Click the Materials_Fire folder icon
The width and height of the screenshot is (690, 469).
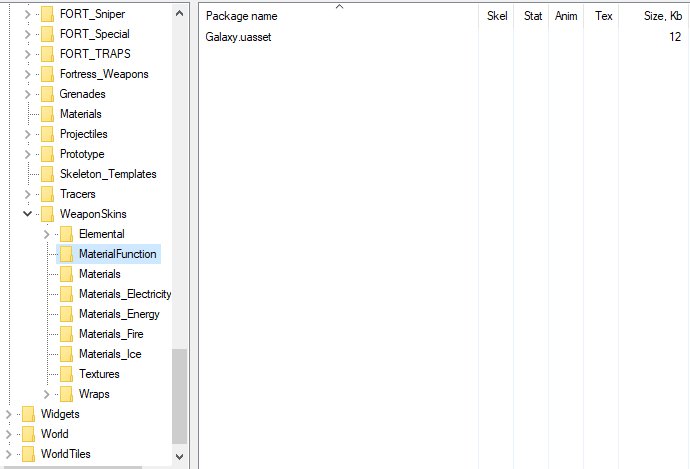point(66,334)
